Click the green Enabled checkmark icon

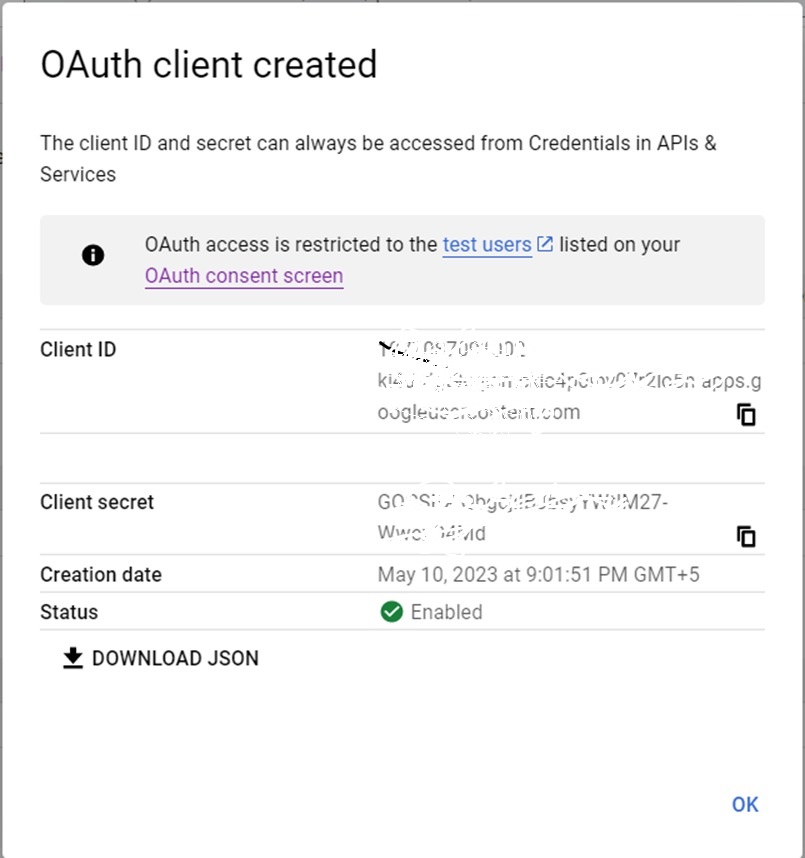tap(392, 612)
